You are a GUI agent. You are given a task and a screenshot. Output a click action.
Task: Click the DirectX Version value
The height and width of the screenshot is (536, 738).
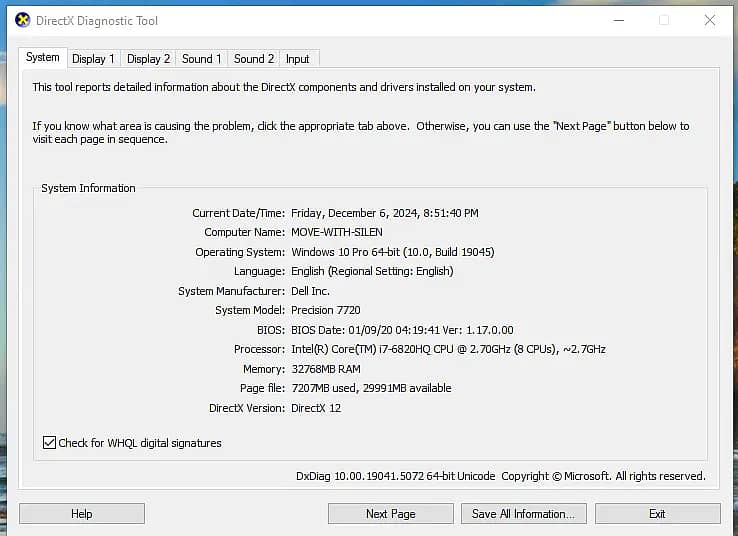point(316,408)
